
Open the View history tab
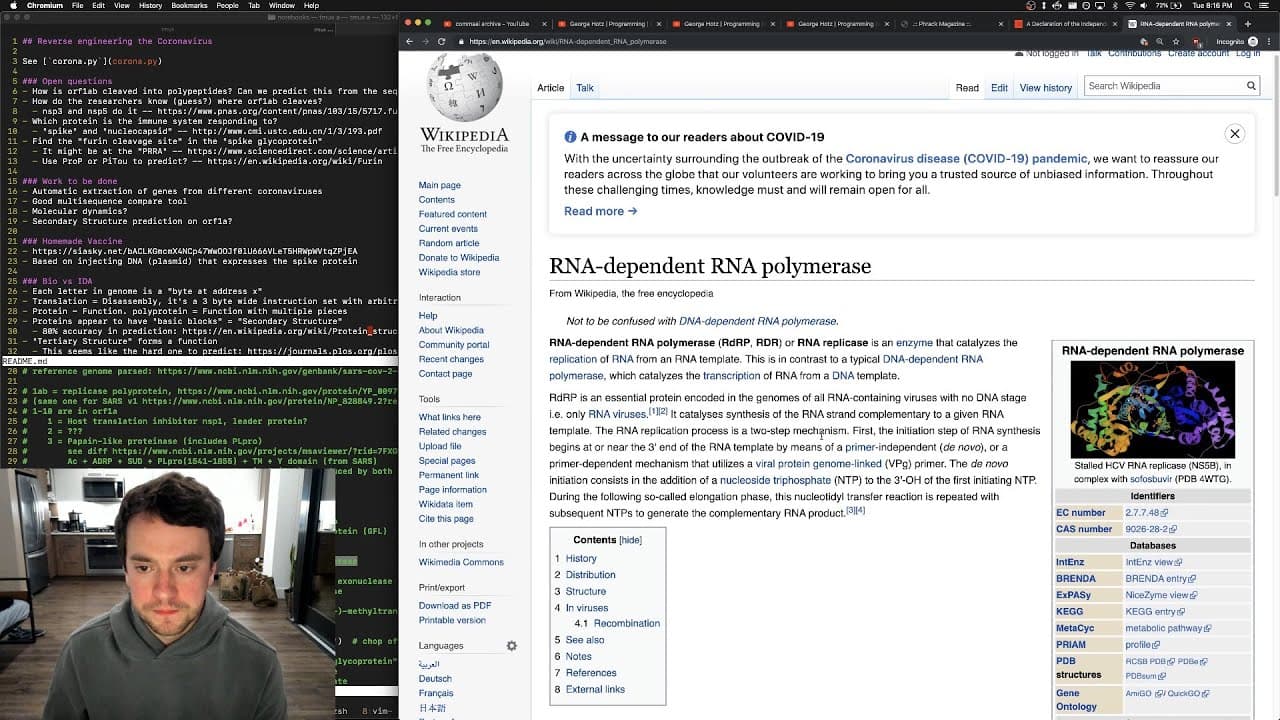[1045, 88]
